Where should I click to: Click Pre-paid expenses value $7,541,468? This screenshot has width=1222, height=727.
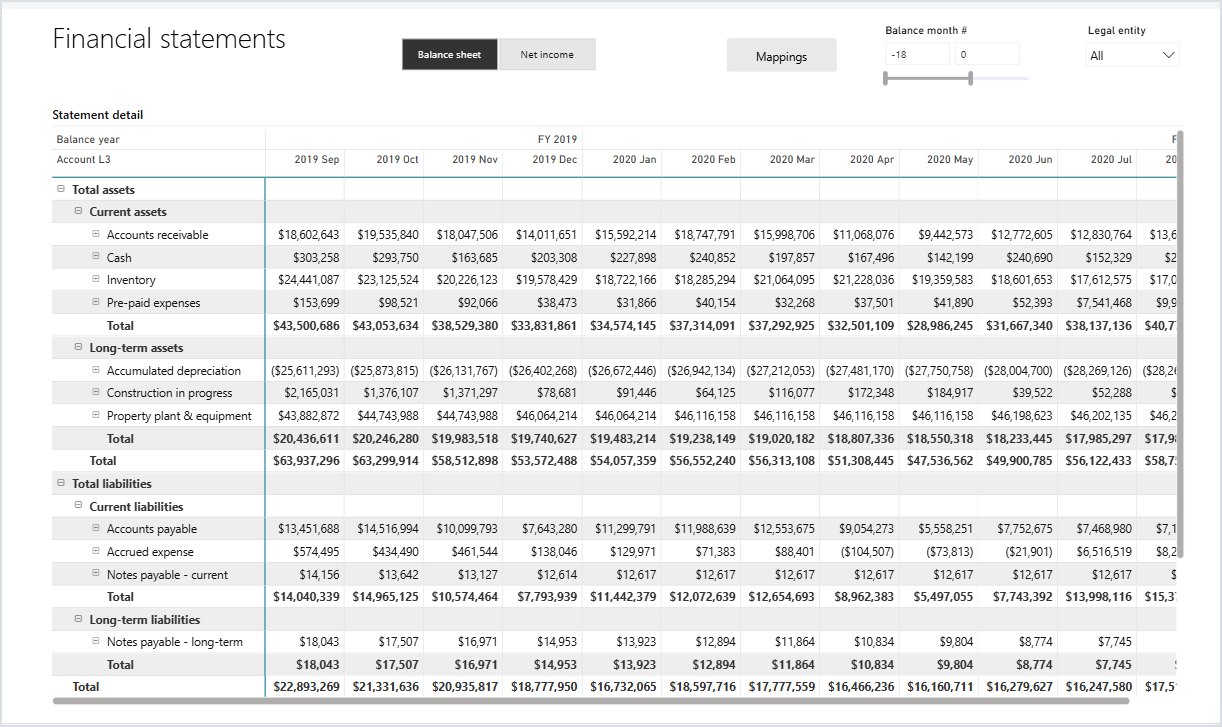tap(1101, 302)
